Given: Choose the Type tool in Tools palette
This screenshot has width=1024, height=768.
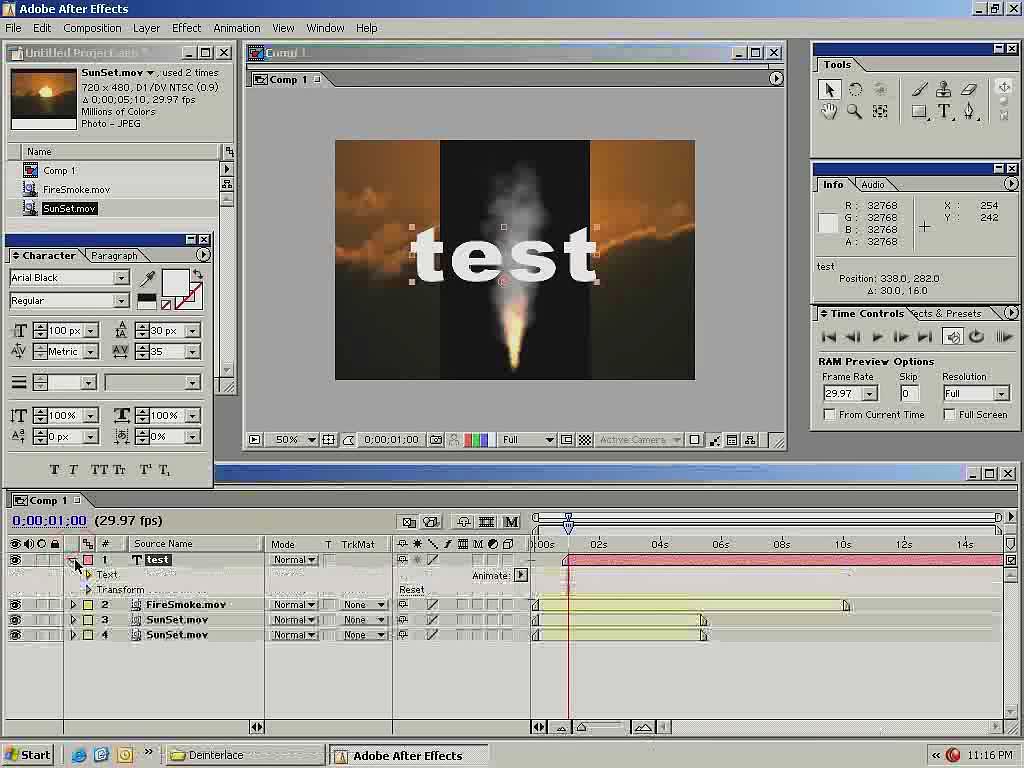Looking at the screenshot, I should [944, 112].
